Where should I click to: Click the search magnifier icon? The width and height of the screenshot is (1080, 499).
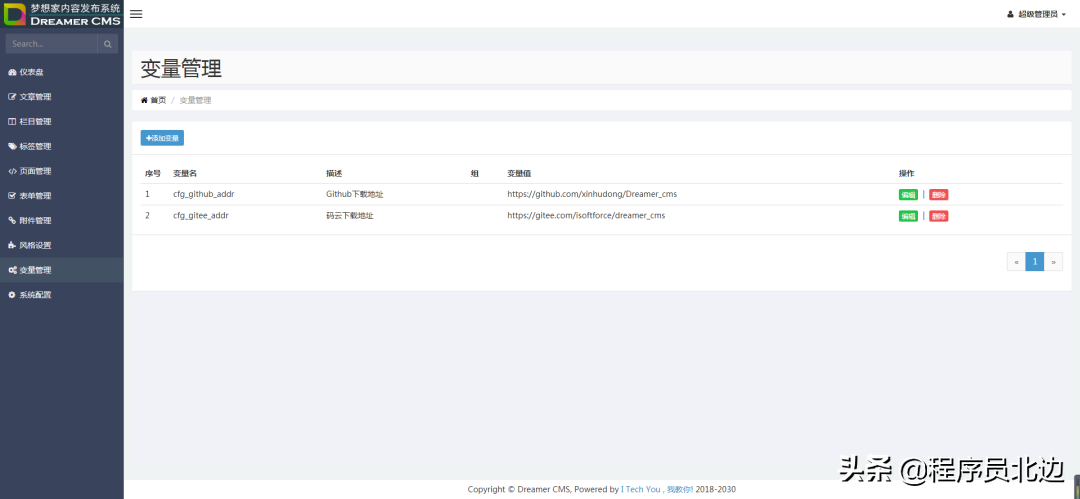pyautogui.click(x=107, y=44)
